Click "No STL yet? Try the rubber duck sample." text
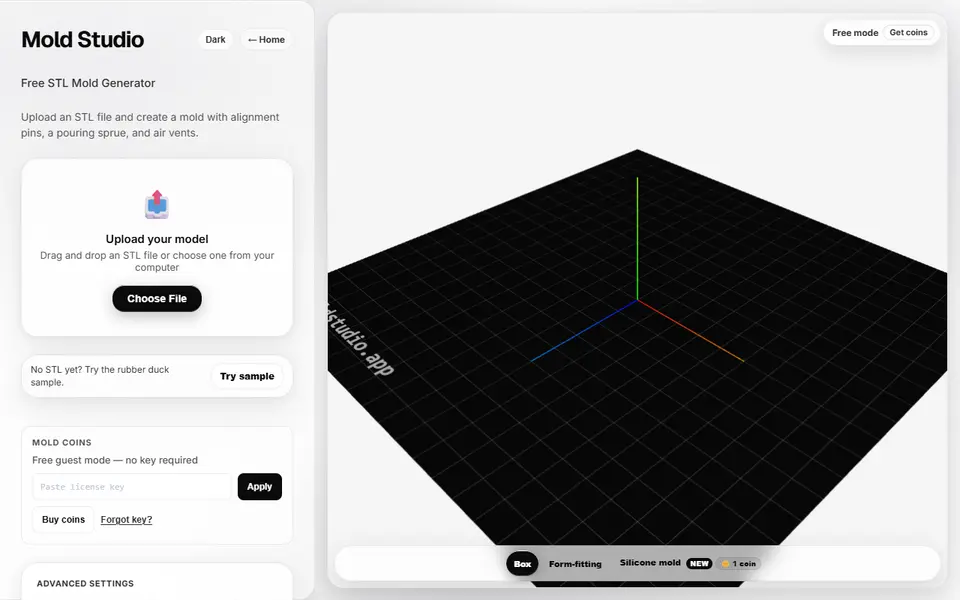The image size is (960, 600). pos(100,376)
